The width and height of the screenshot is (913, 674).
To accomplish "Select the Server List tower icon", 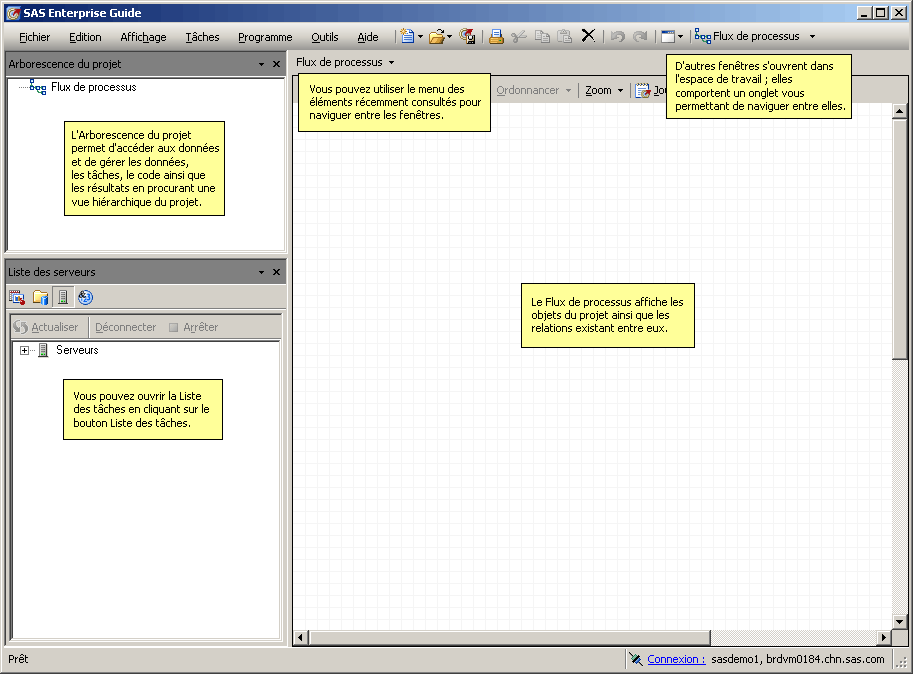I will 63,297.
